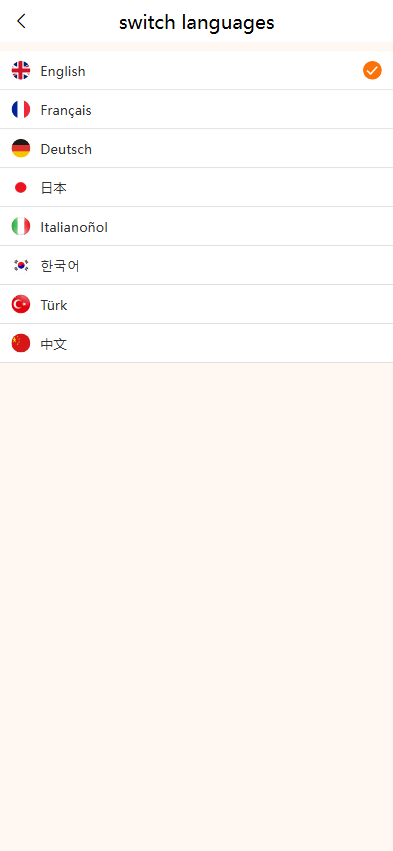Screen dimensions: 393x851
Task: Switch language to Türk
Action: 196,305
